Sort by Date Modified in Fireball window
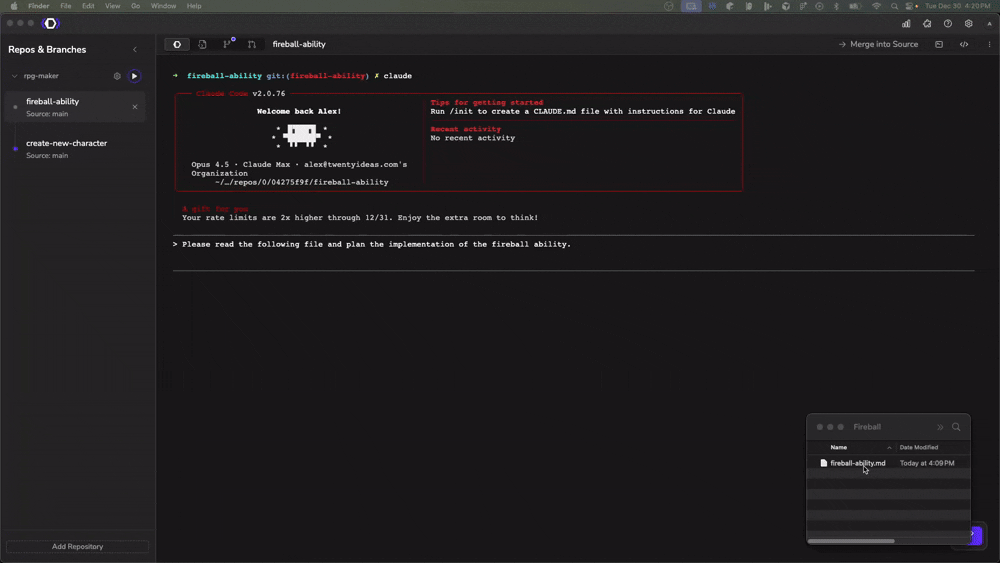The image size is (1000, 563). tap(918, 447)
